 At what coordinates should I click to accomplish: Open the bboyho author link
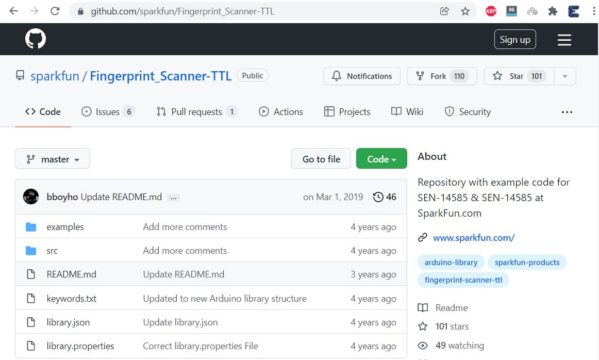click(62, 197)
